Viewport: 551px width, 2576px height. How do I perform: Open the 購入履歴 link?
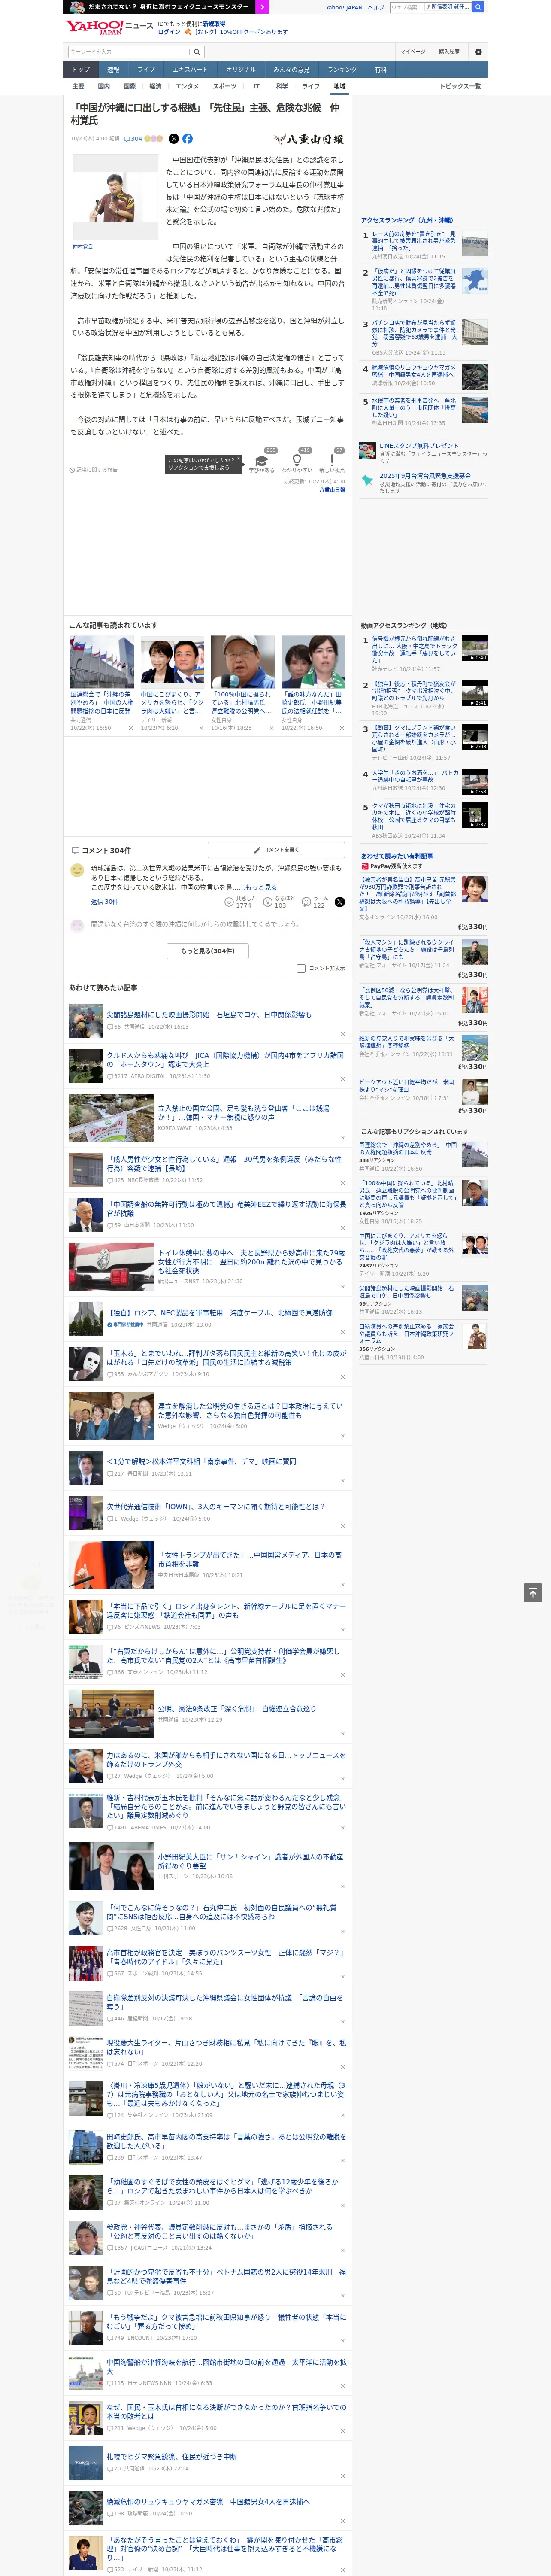tap(449, 52)
